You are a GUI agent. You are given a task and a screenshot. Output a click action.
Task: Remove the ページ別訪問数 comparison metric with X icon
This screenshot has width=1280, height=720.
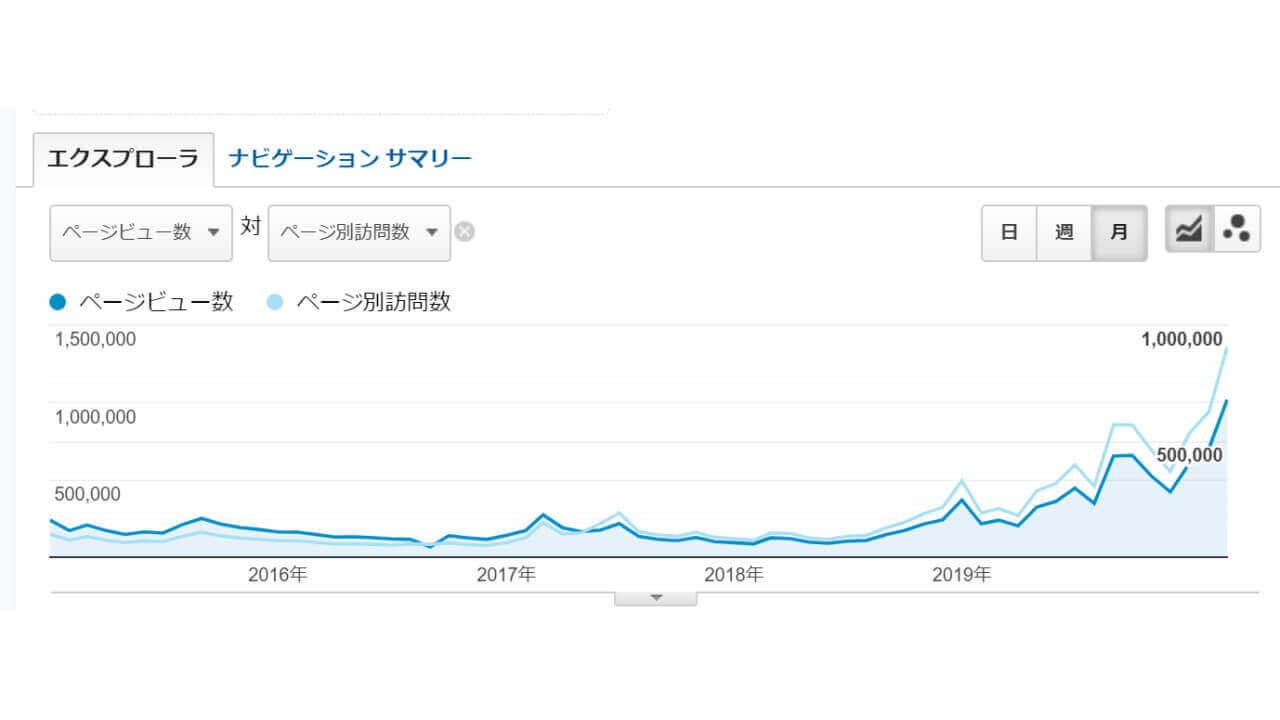click(464, 232)
